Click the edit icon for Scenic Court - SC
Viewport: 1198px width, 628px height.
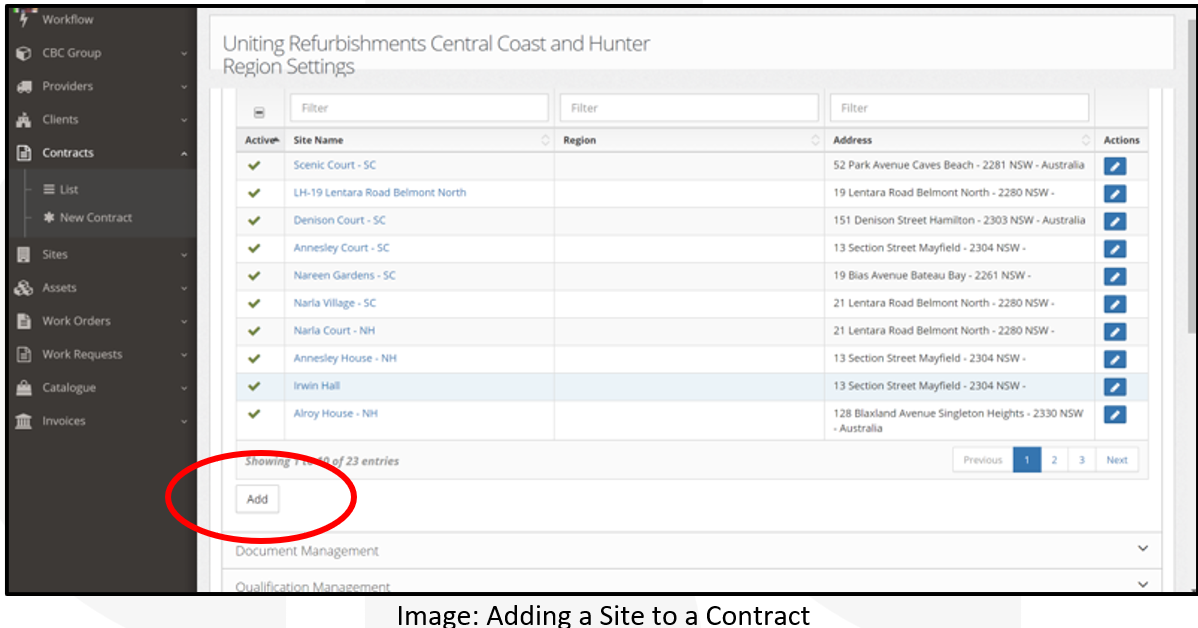click(1115, 166)
